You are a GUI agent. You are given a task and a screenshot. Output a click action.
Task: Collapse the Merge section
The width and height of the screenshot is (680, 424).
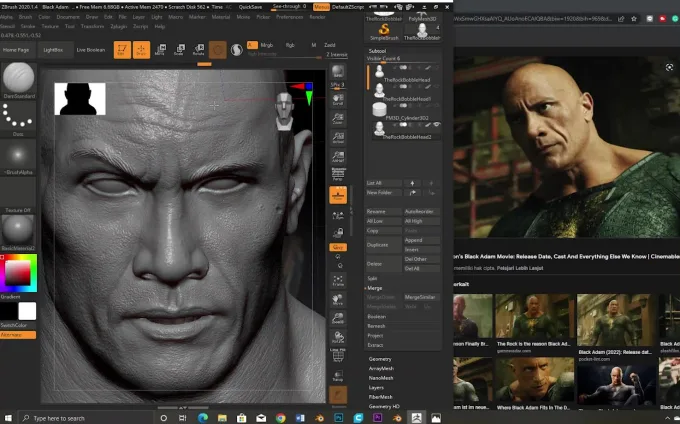point(374,288)
